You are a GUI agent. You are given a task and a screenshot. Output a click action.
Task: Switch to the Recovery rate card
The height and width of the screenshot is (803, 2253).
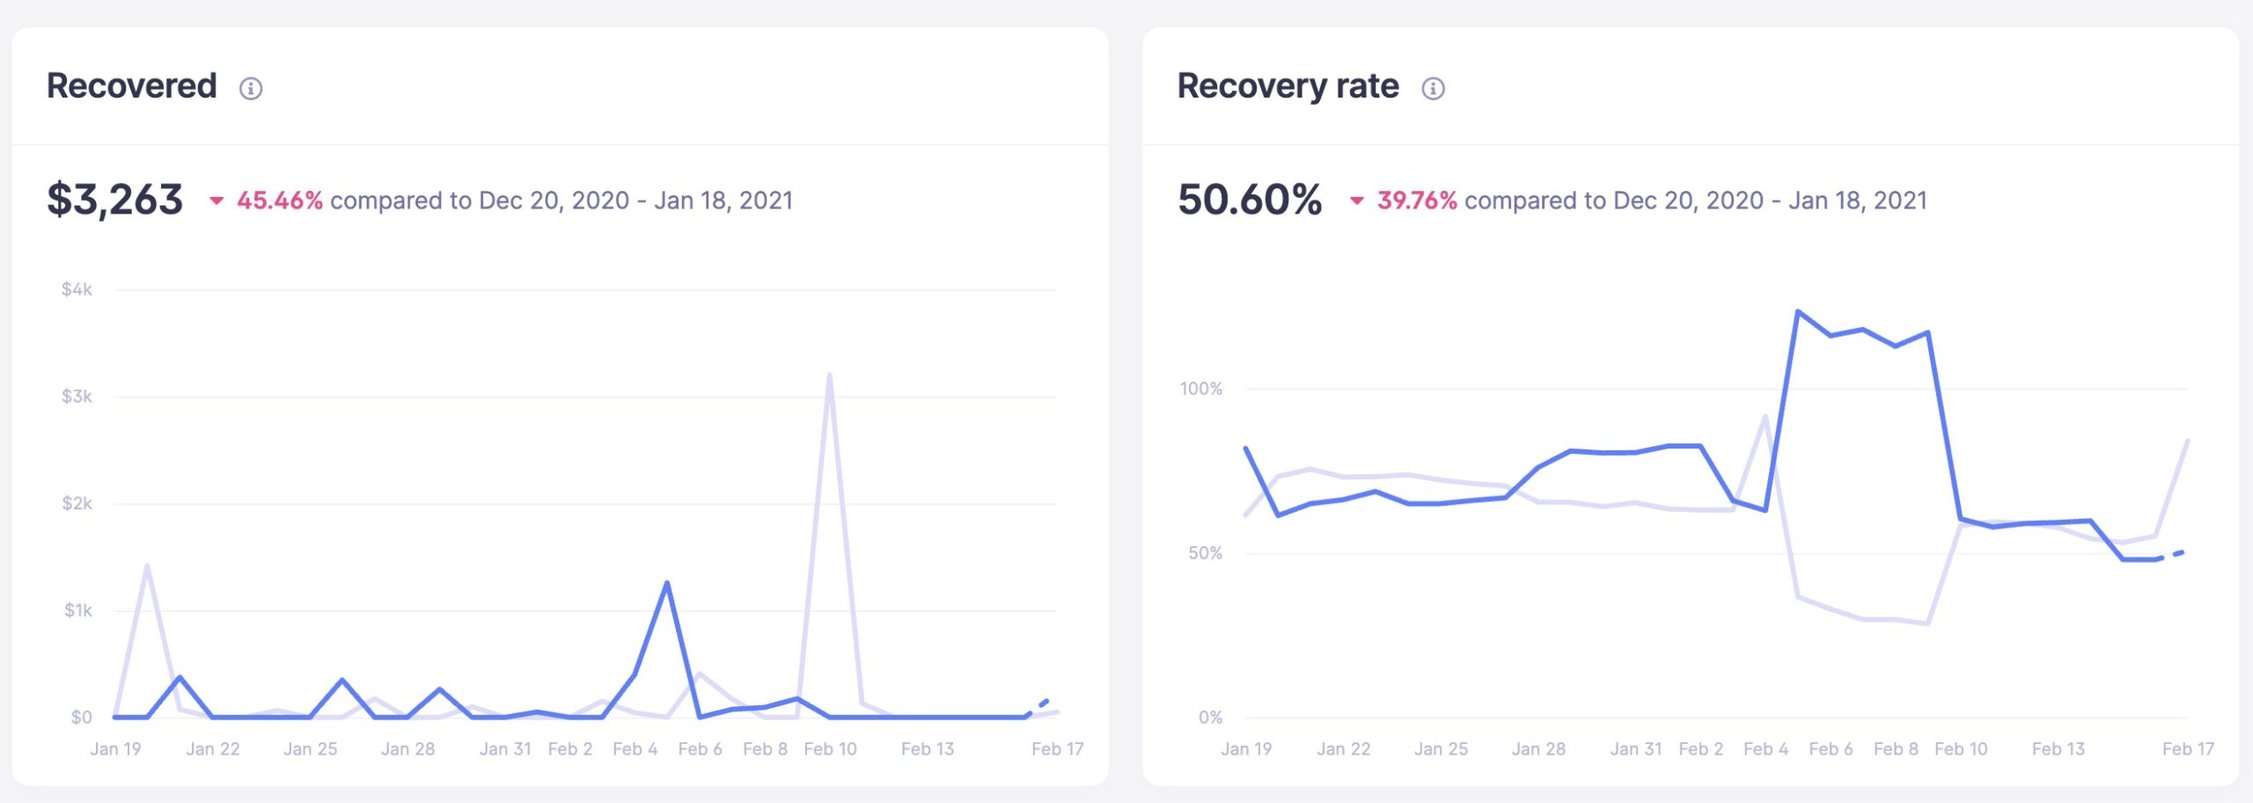pyautogui.click(x=1288, y=86)
